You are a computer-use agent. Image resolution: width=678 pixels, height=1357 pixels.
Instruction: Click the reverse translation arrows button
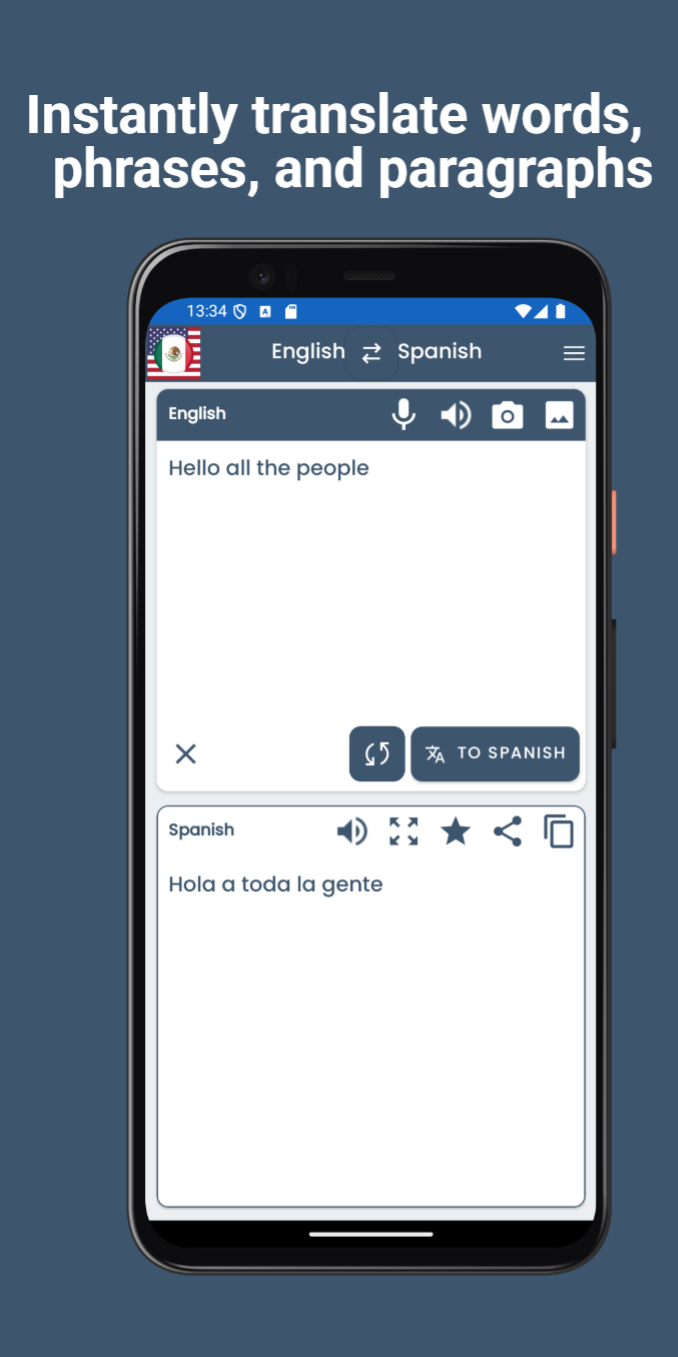coord(377,754)
